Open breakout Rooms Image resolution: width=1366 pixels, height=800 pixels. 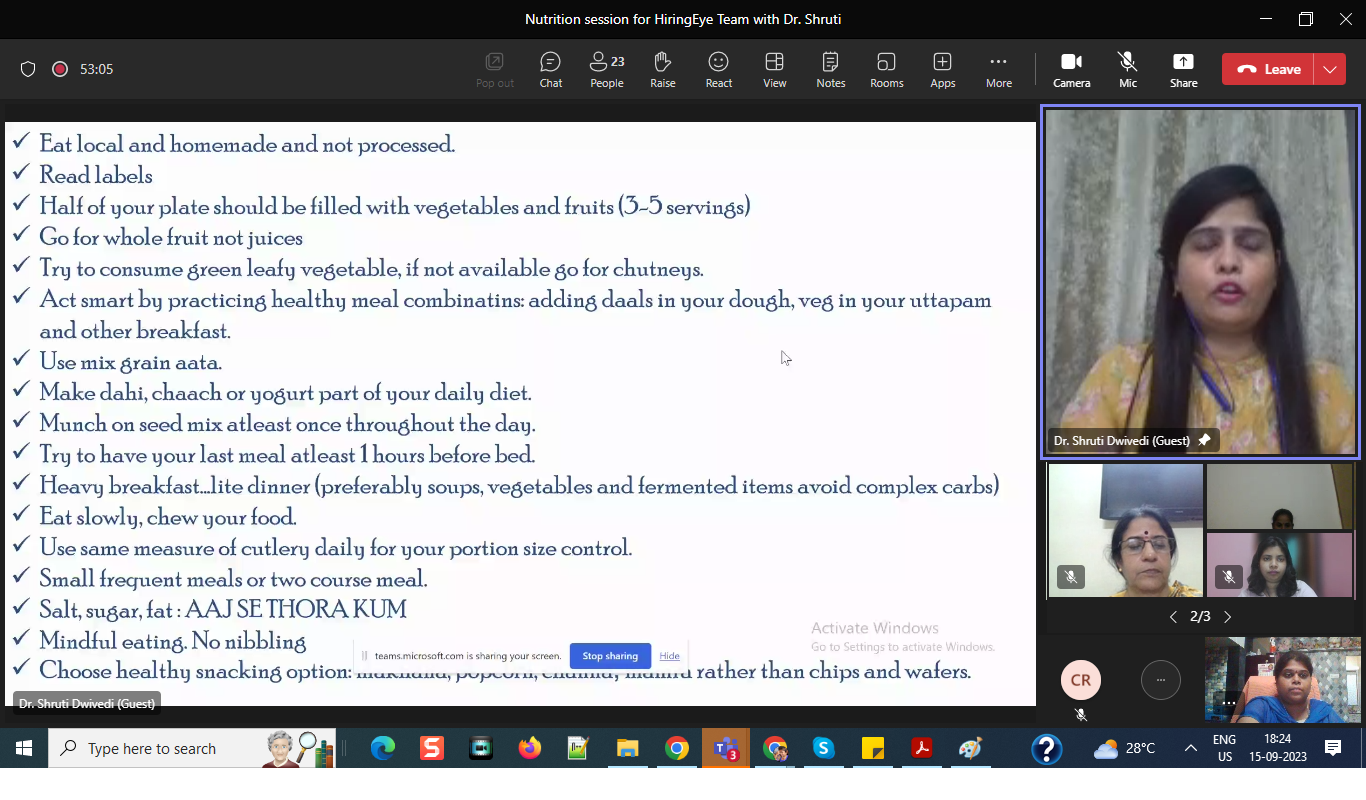[886, 70]
